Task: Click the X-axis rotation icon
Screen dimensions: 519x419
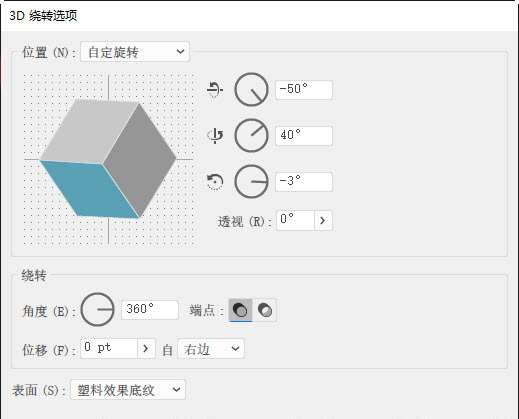Action: coord(215,90)
